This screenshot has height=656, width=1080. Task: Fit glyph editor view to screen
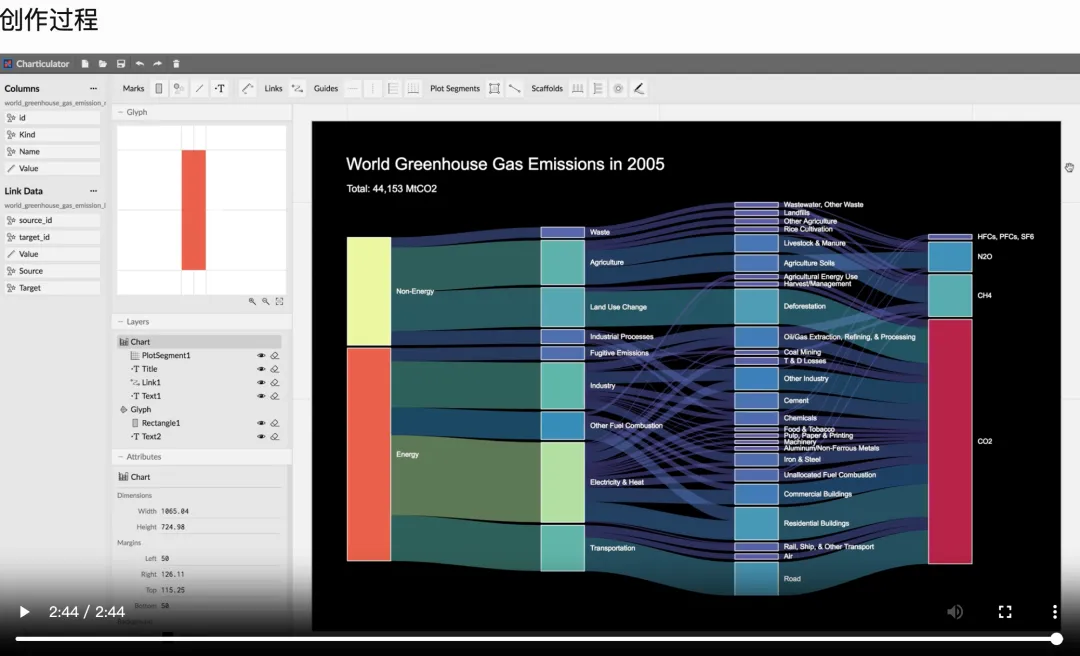[x=279, y=301]
